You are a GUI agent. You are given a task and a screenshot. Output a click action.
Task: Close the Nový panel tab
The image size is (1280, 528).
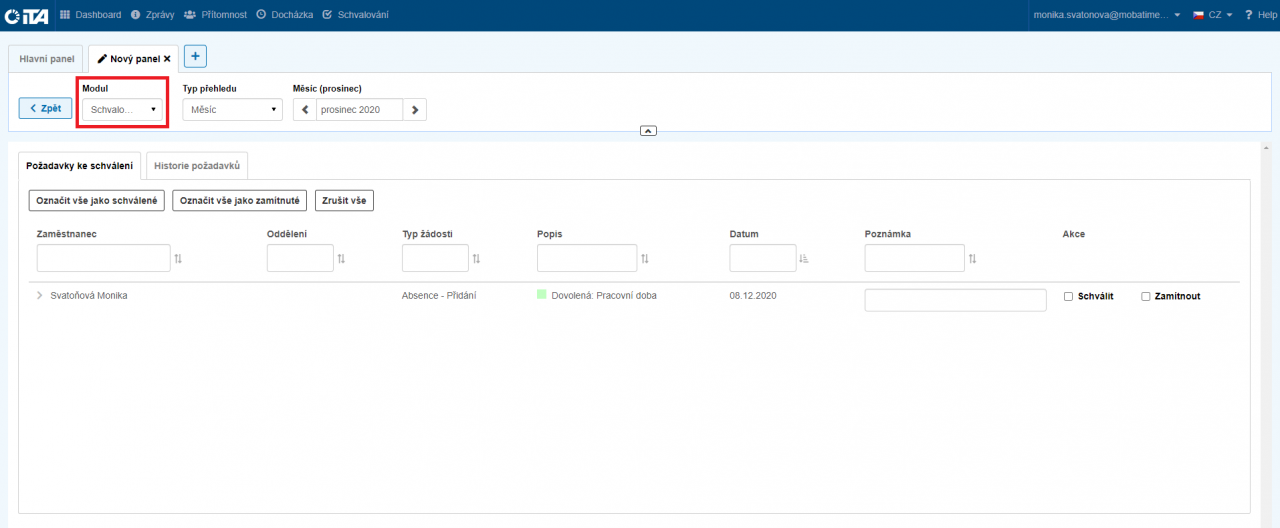coord(168,59)
